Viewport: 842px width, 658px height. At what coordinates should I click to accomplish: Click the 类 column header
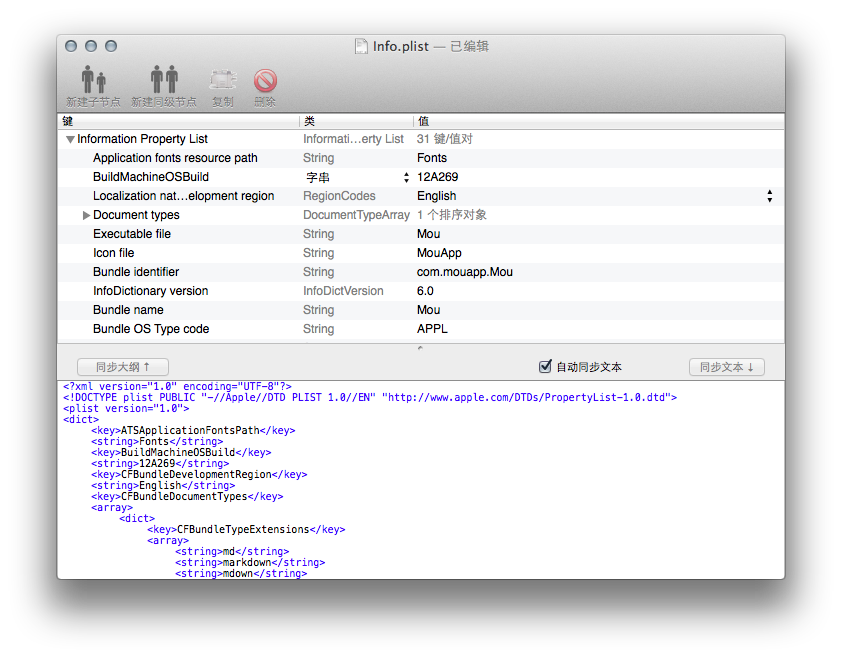tap(356, 121)
